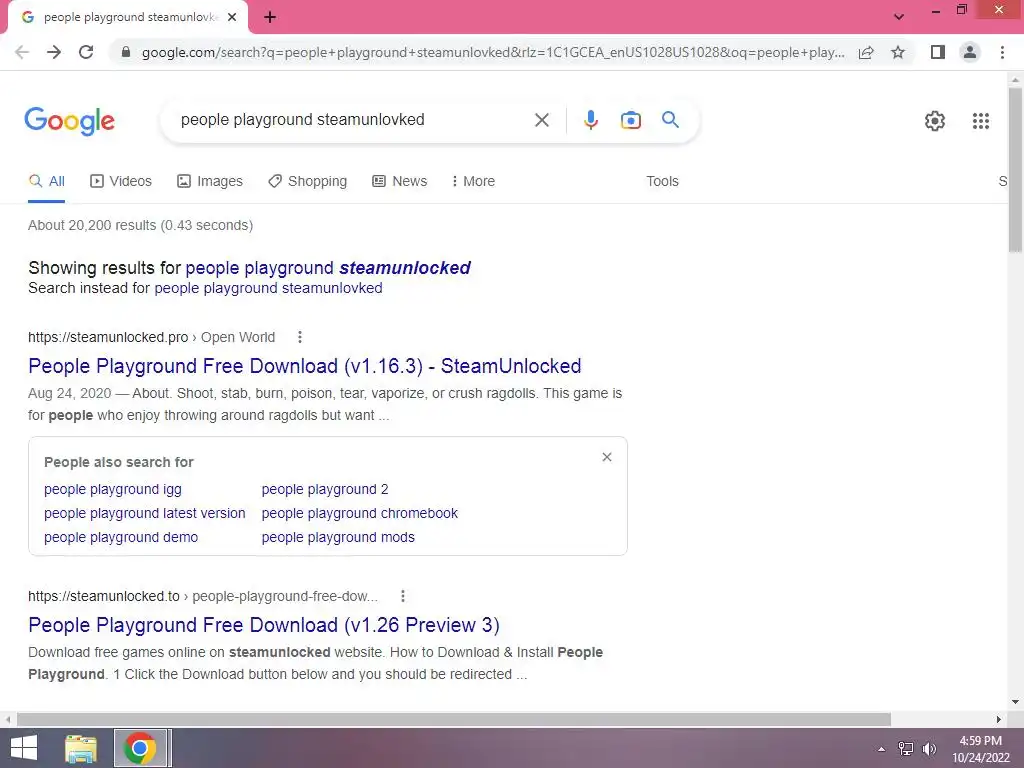Viewport: 1024px width, 768px height.
Task: Open the three-dot menu for steamunlocked.pro result
Action: (x=300, y=337)
